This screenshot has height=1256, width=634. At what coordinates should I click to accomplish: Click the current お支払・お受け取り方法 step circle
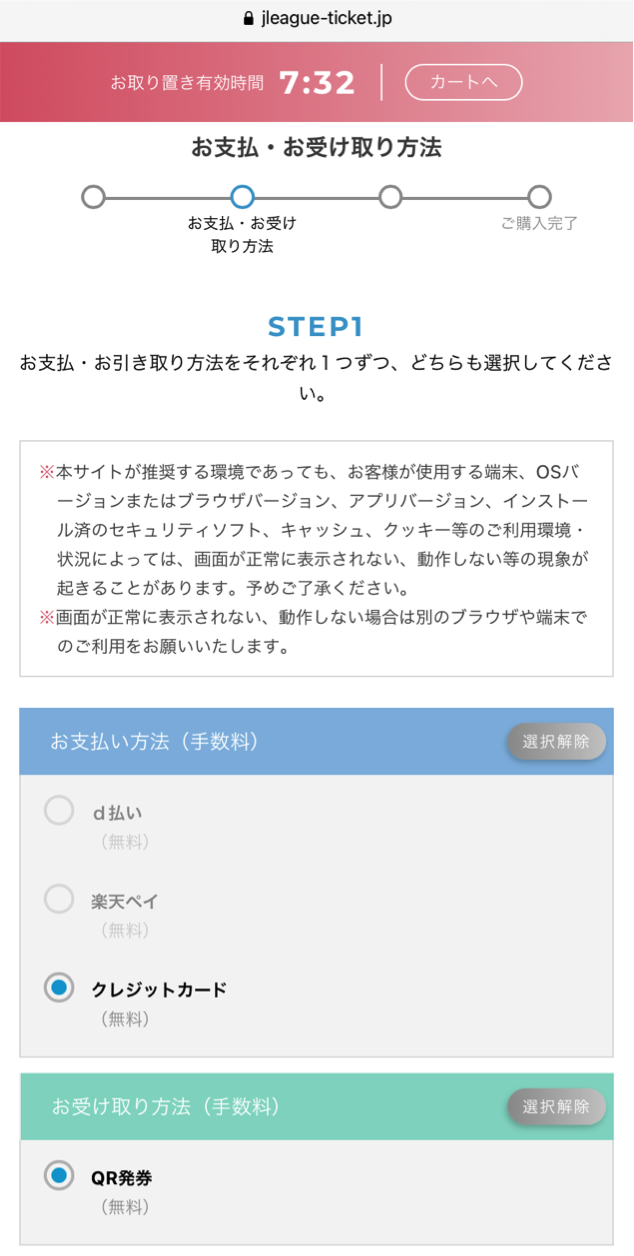242,197
